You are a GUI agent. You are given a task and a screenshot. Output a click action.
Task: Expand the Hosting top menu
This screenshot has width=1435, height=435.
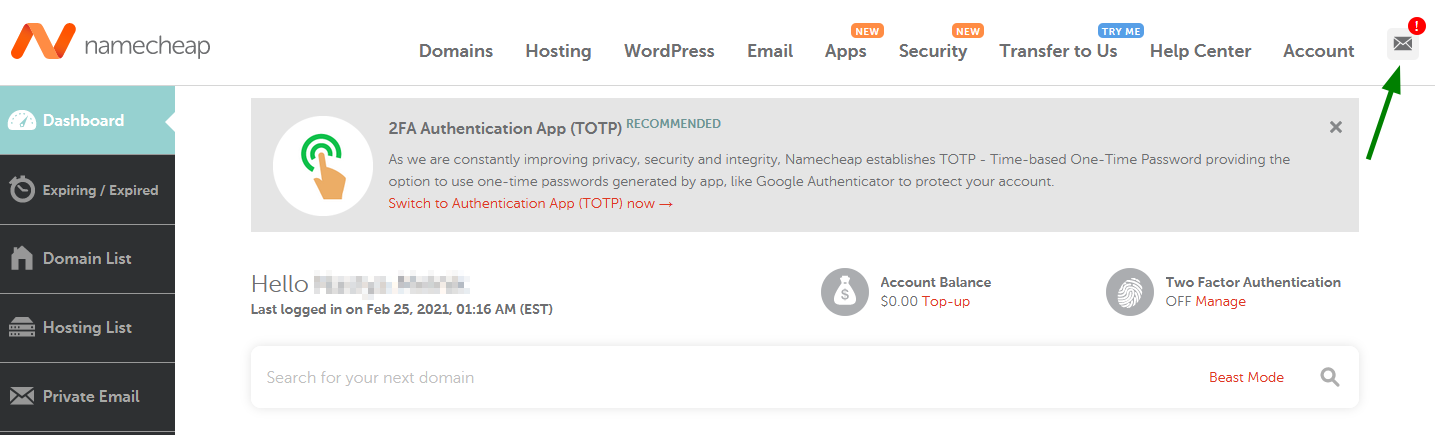point(558,51)
